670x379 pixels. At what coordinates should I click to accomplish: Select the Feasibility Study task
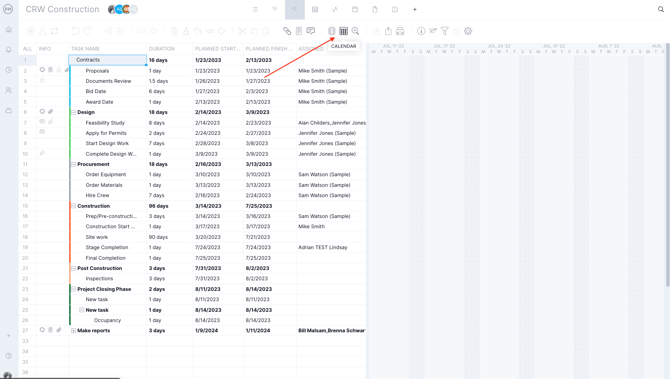click(105, 123)
